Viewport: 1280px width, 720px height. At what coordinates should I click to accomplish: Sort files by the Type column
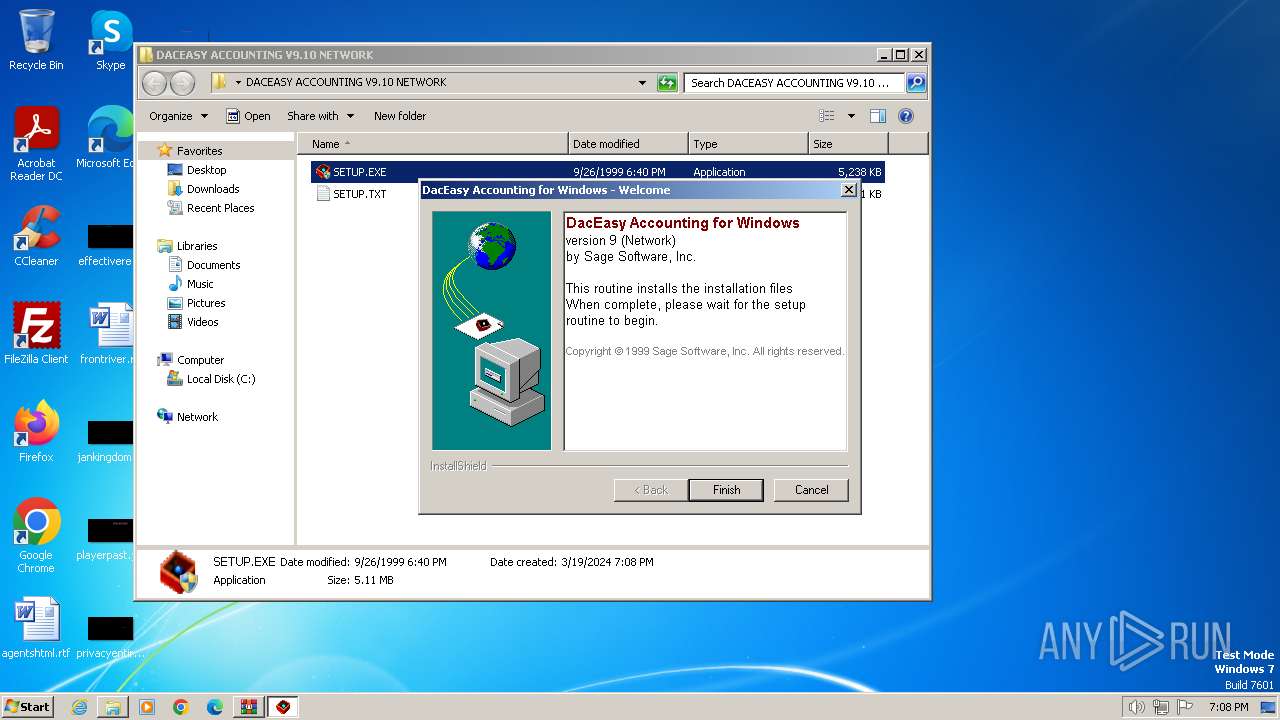pyautogui.click(x=748, y=144)
